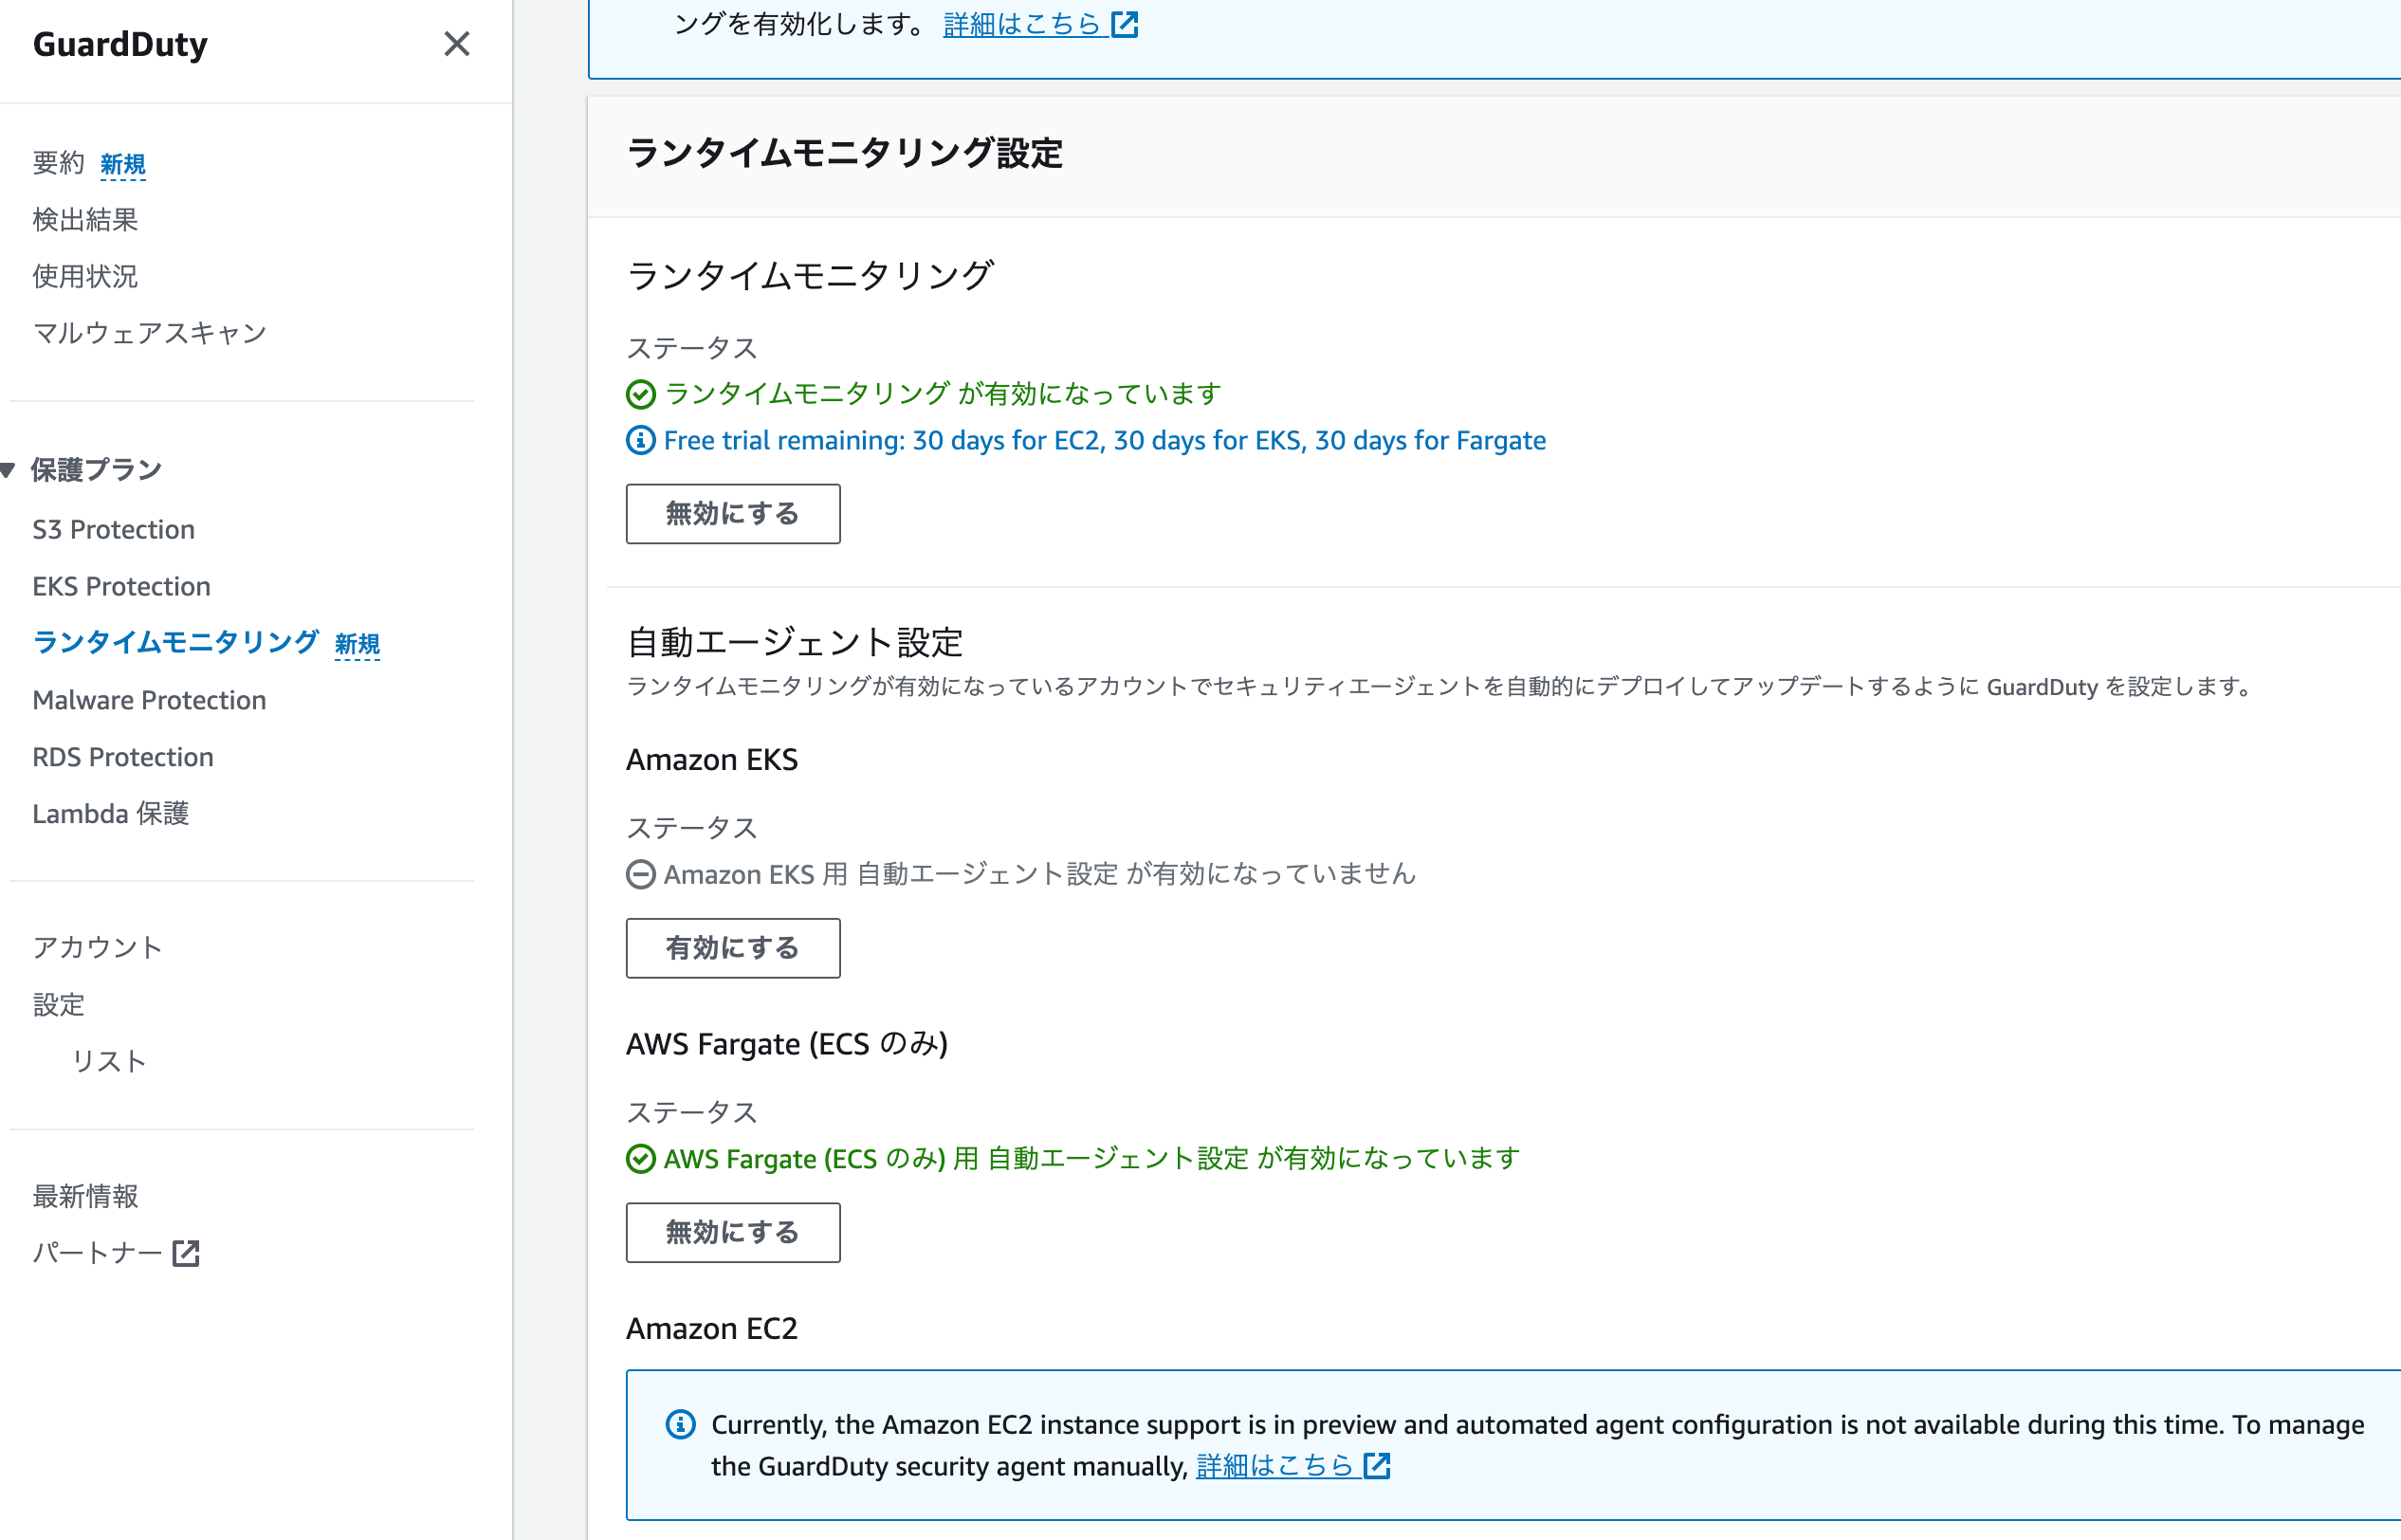Open 詳細はこちら link in EC2 notice
This screenshot has width=2401, height=1540.
[x=1275, y=1466]
